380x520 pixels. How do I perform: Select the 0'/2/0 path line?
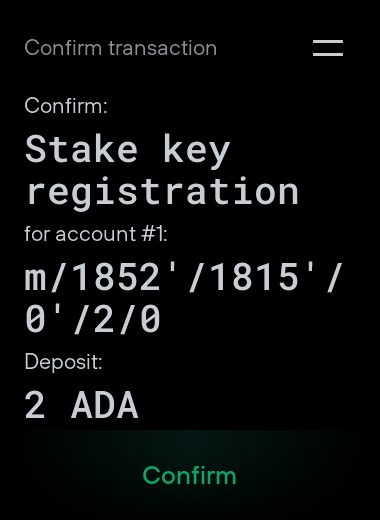(93, 320)
